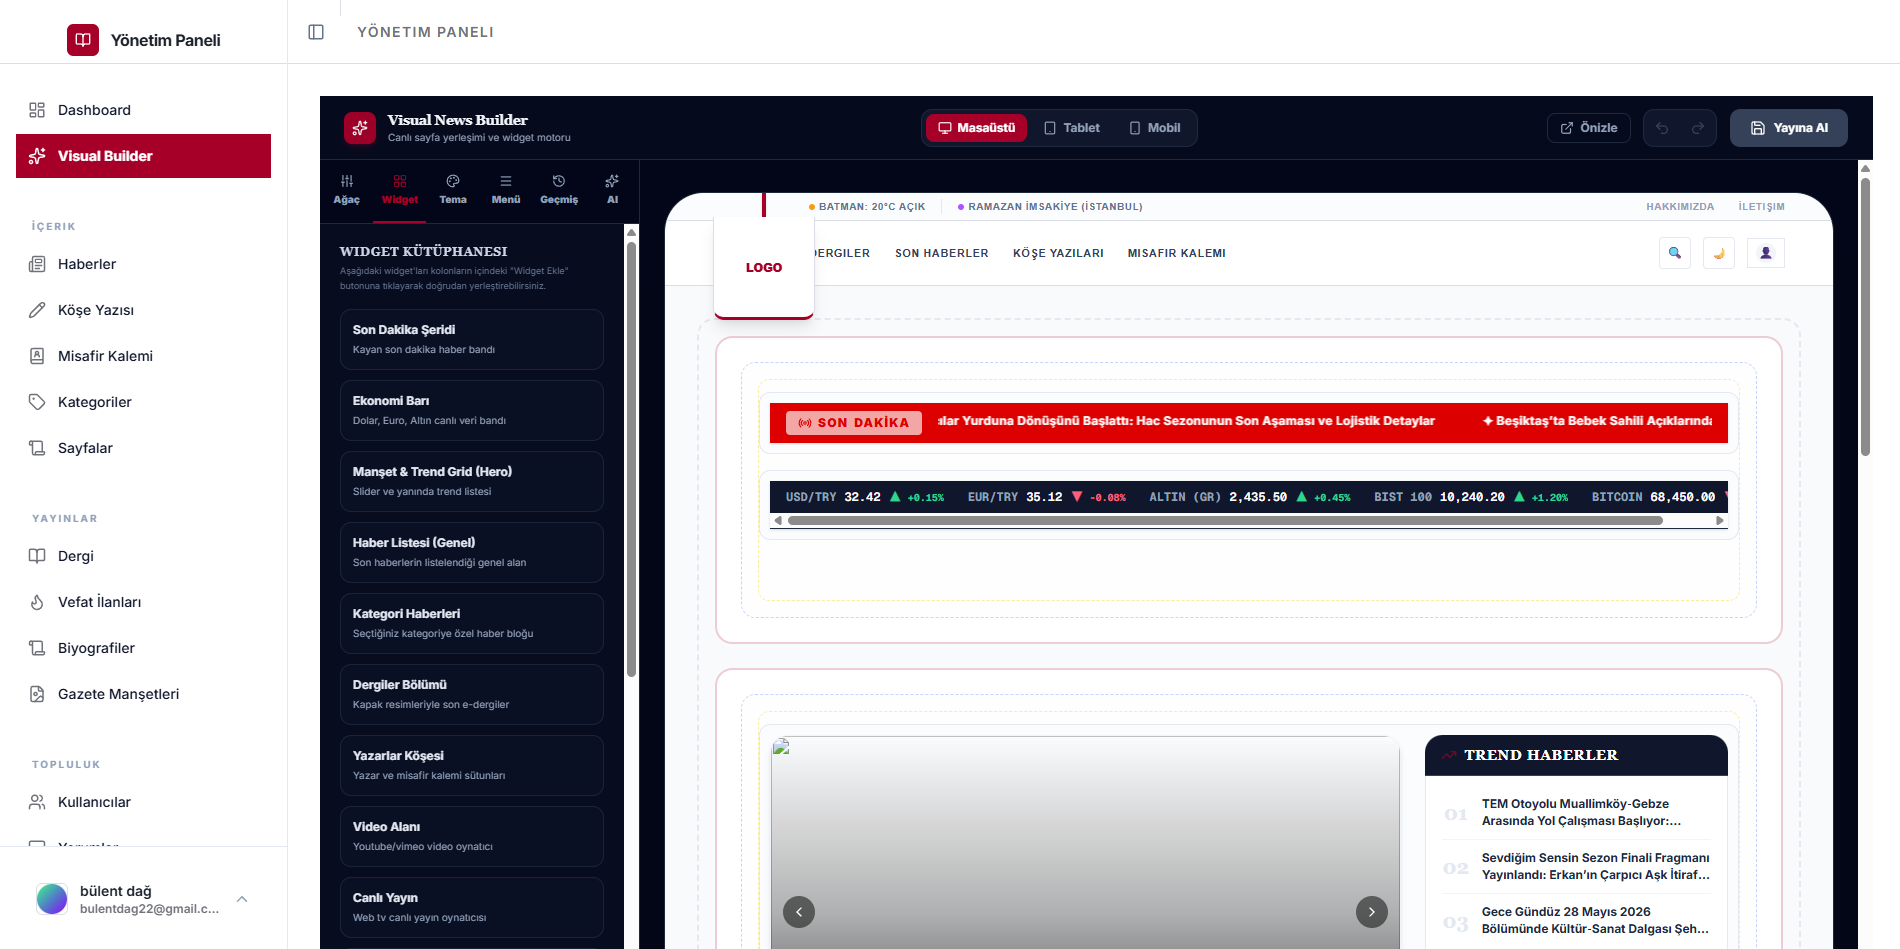Click the Visual News Builder sparkle logo
This screenshot has width=1900, height=949.
360,128
